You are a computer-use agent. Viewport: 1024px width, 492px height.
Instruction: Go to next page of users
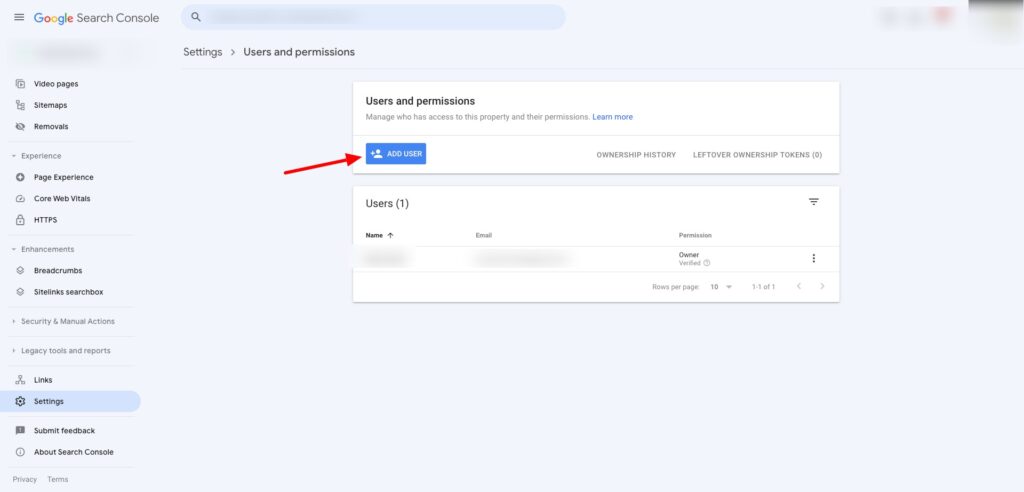click(x=822, y=286)
